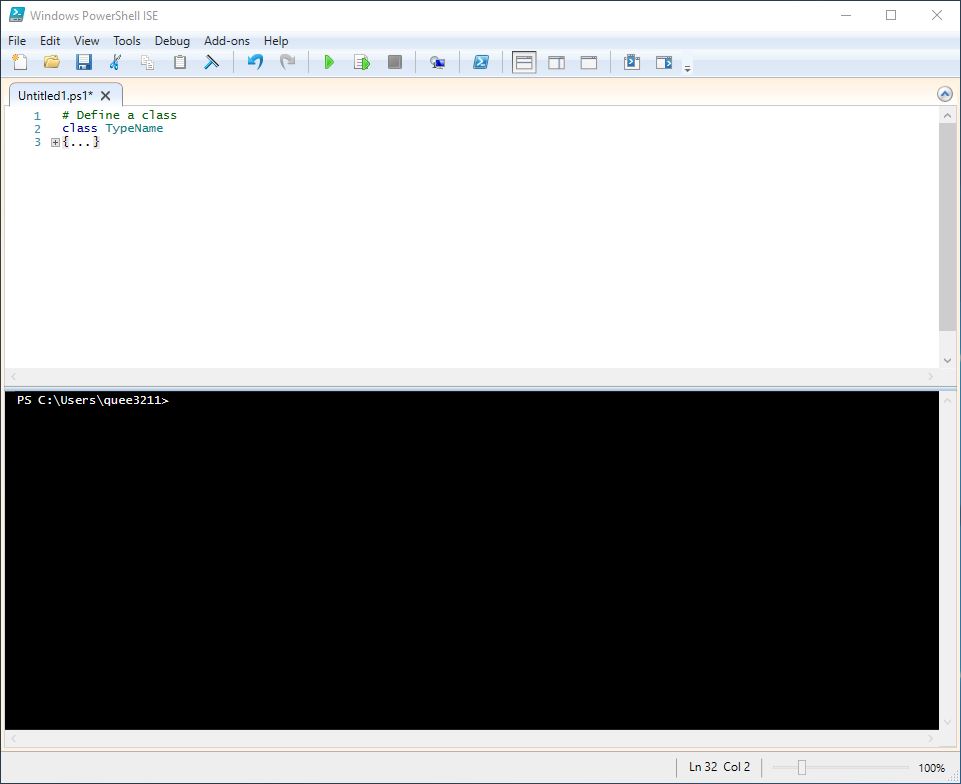The image size is (961, 784).
Task: Toggle Show Script Pane Right layout
Action: (x=555, y=61)
